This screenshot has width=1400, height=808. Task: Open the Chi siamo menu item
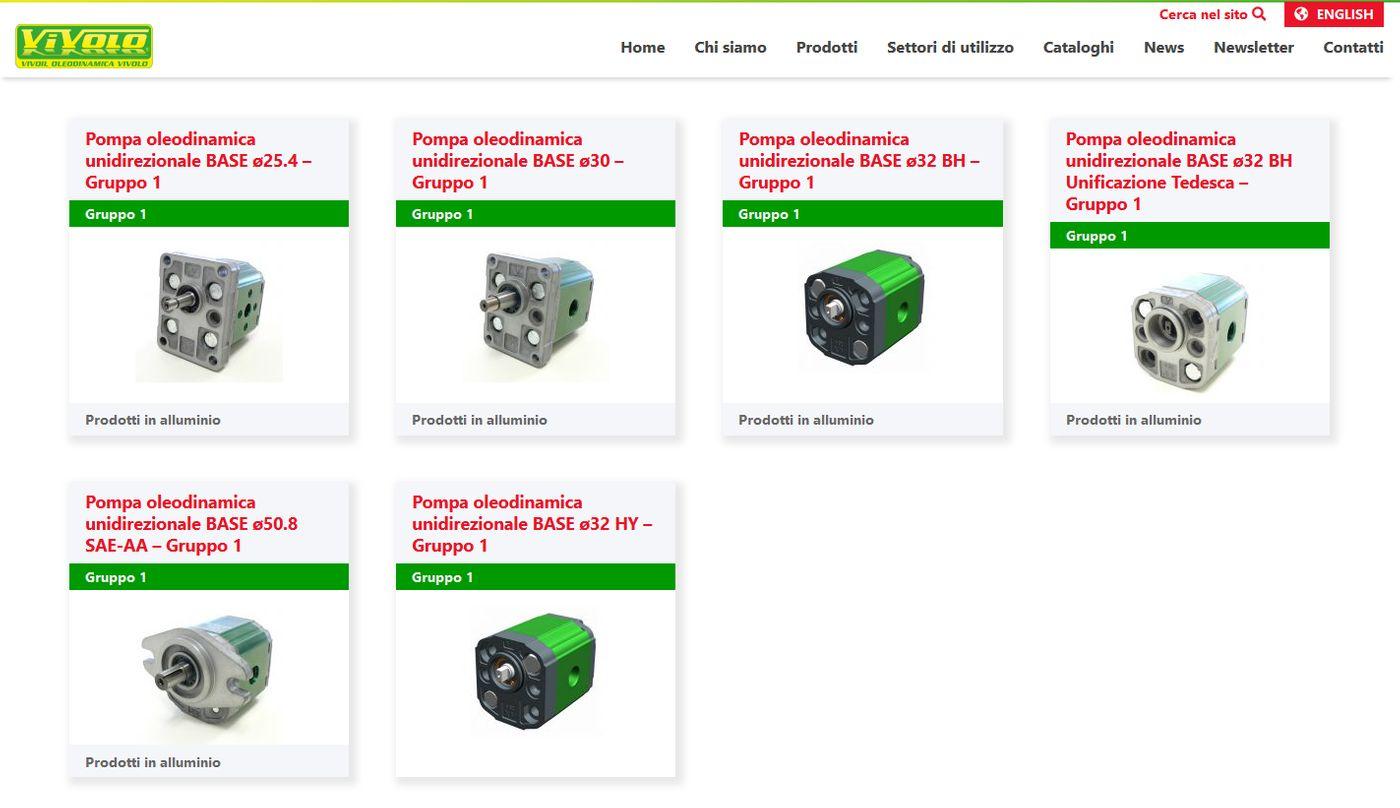tap(730, 47)
